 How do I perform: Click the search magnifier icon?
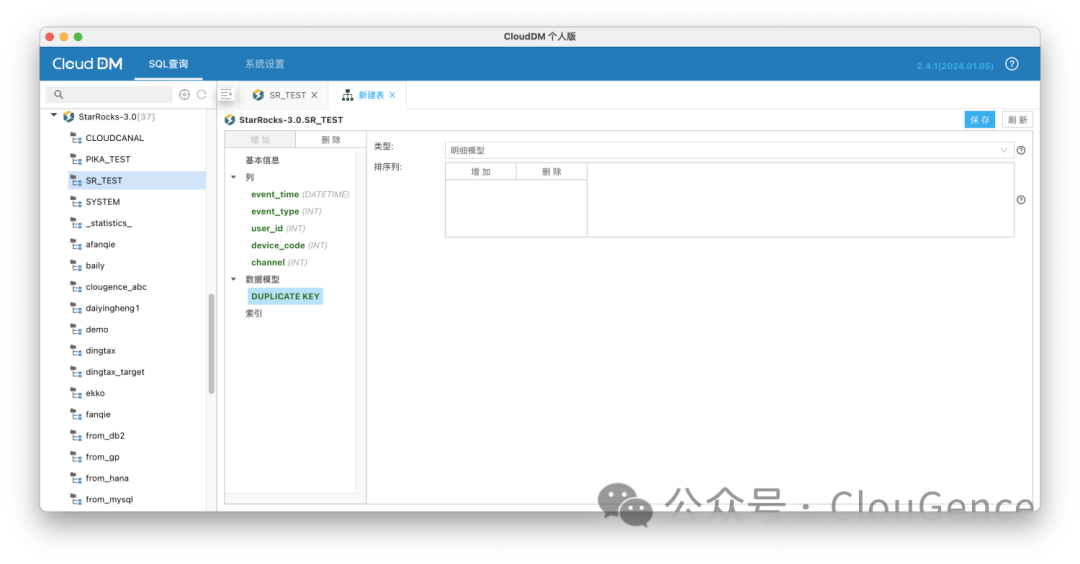[59, 94]
